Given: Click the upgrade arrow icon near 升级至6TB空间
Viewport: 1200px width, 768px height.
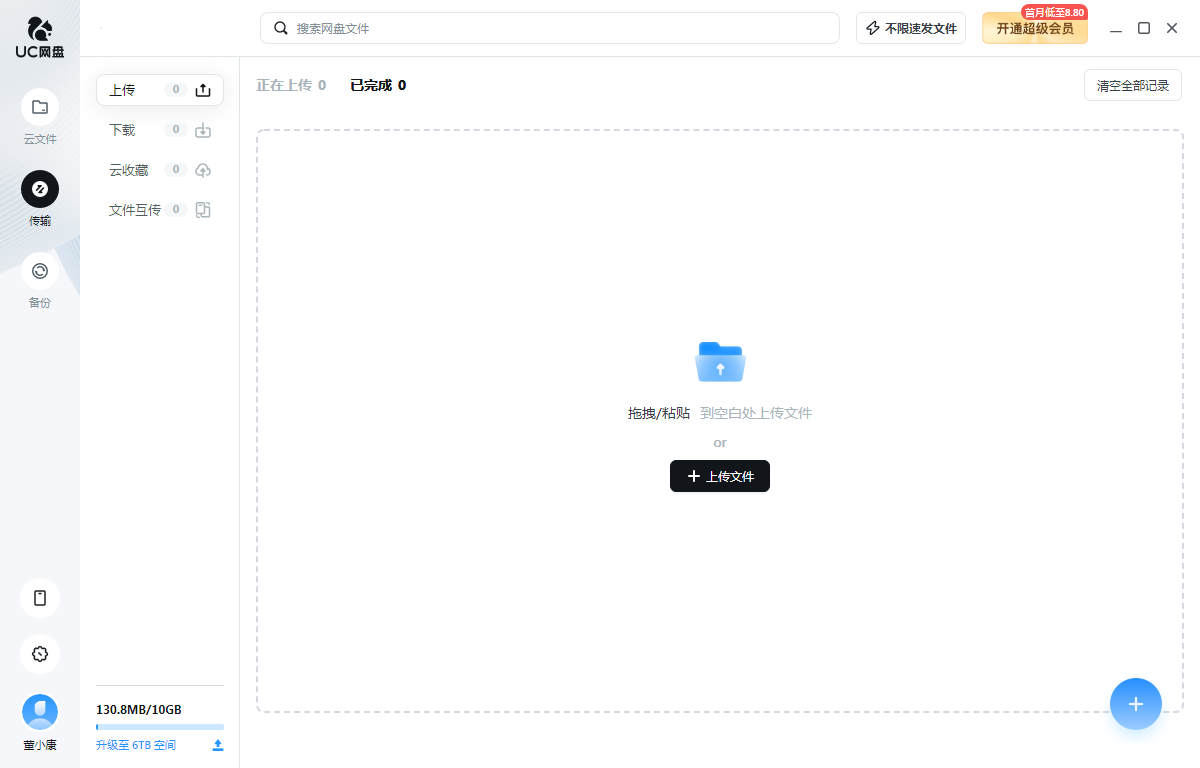Looking at the screenshot, I should 218,745.
